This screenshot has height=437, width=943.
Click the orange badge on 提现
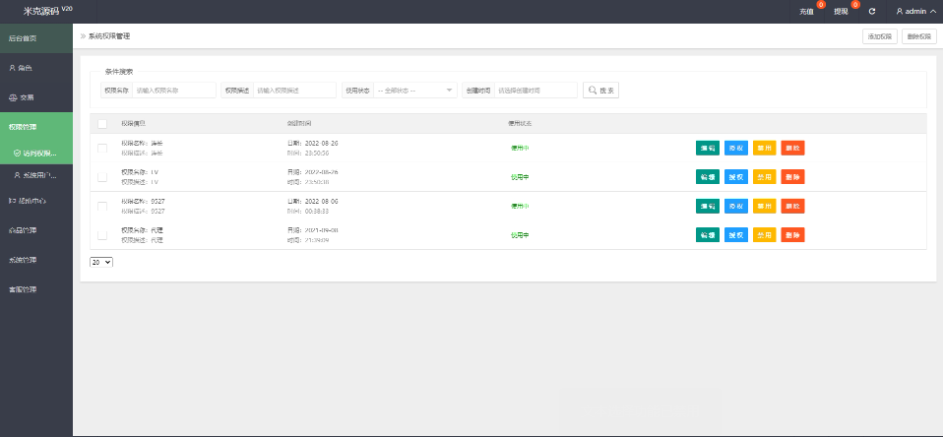click(855, 5)
